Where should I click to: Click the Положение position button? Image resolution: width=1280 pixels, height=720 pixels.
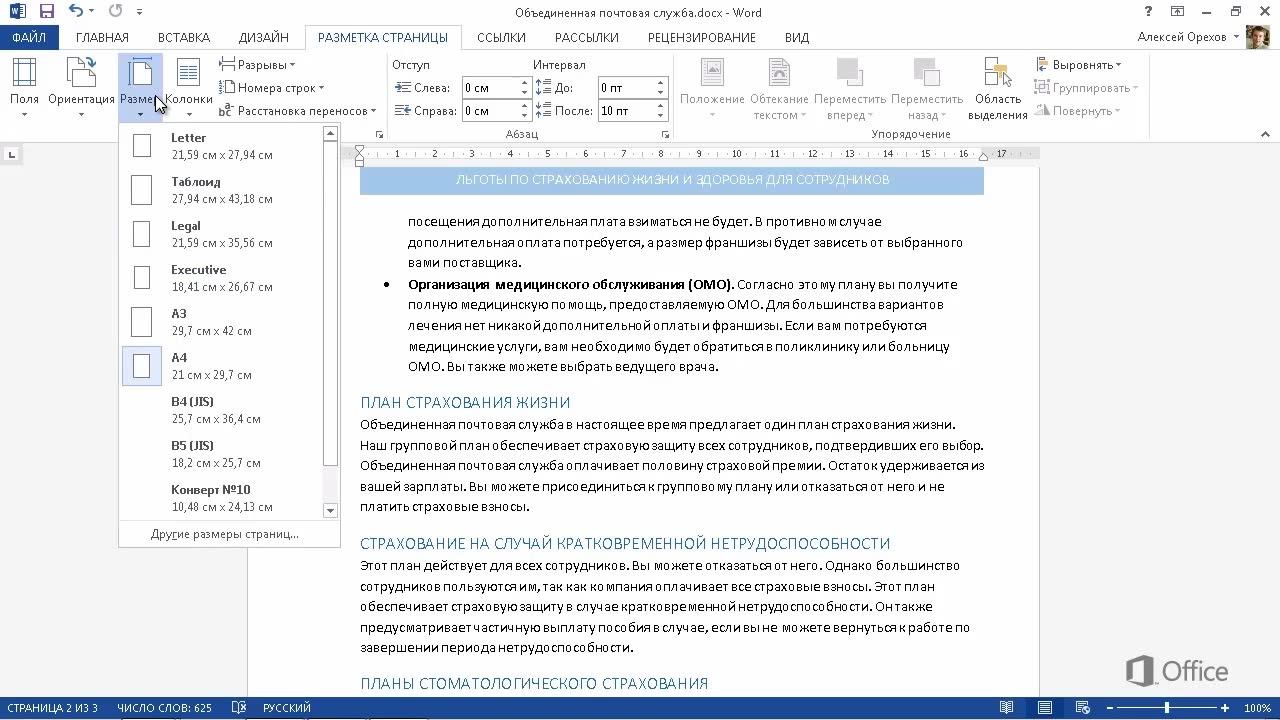712,88
